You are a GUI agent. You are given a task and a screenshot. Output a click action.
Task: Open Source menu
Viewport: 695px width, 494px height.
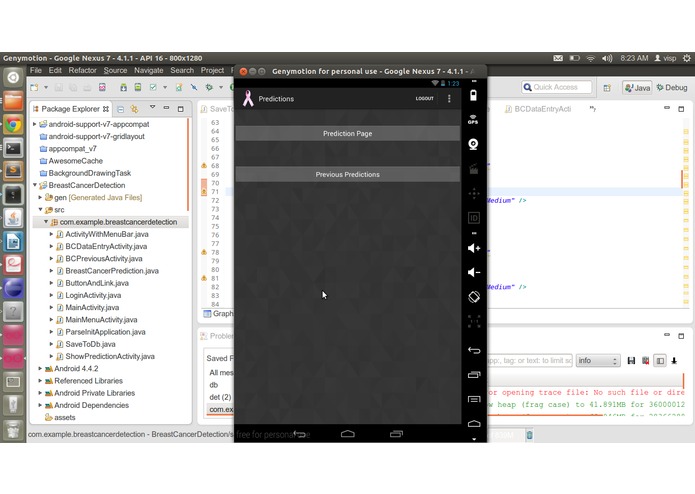(115, 70)
